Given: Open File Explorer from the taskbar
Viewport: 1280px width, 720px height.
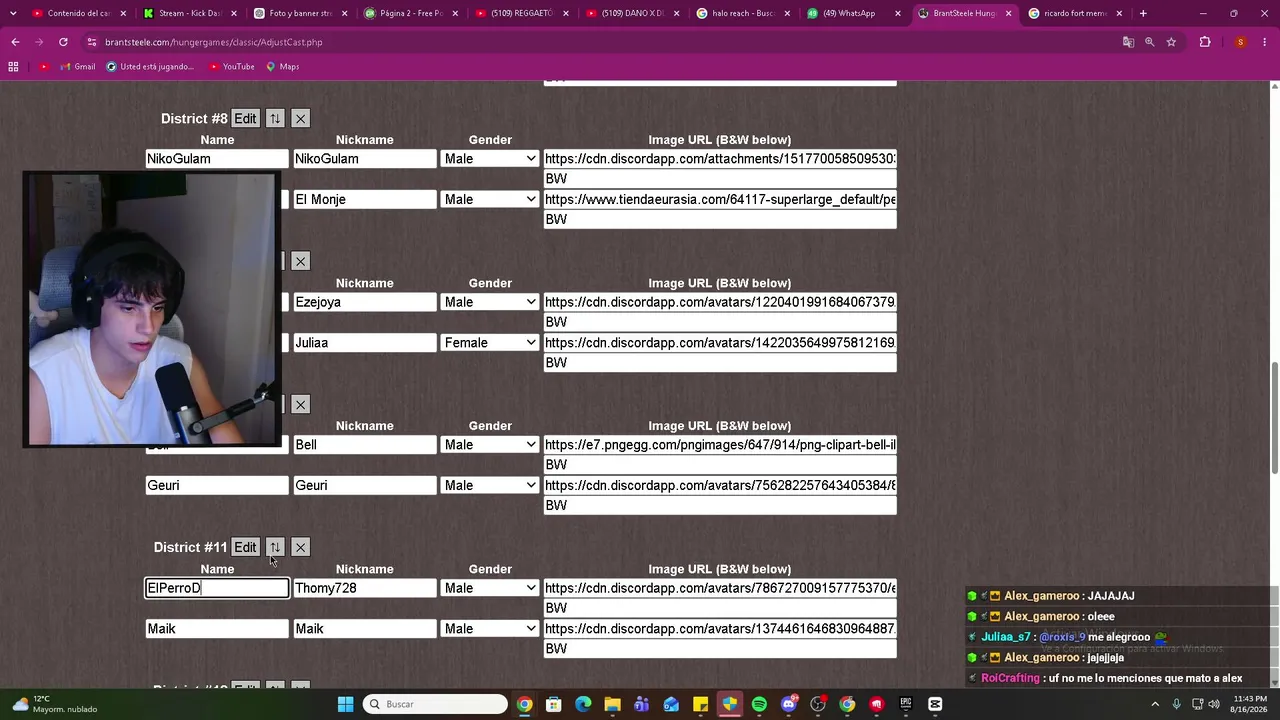Looking at the screenshot, I should [612, 704].
